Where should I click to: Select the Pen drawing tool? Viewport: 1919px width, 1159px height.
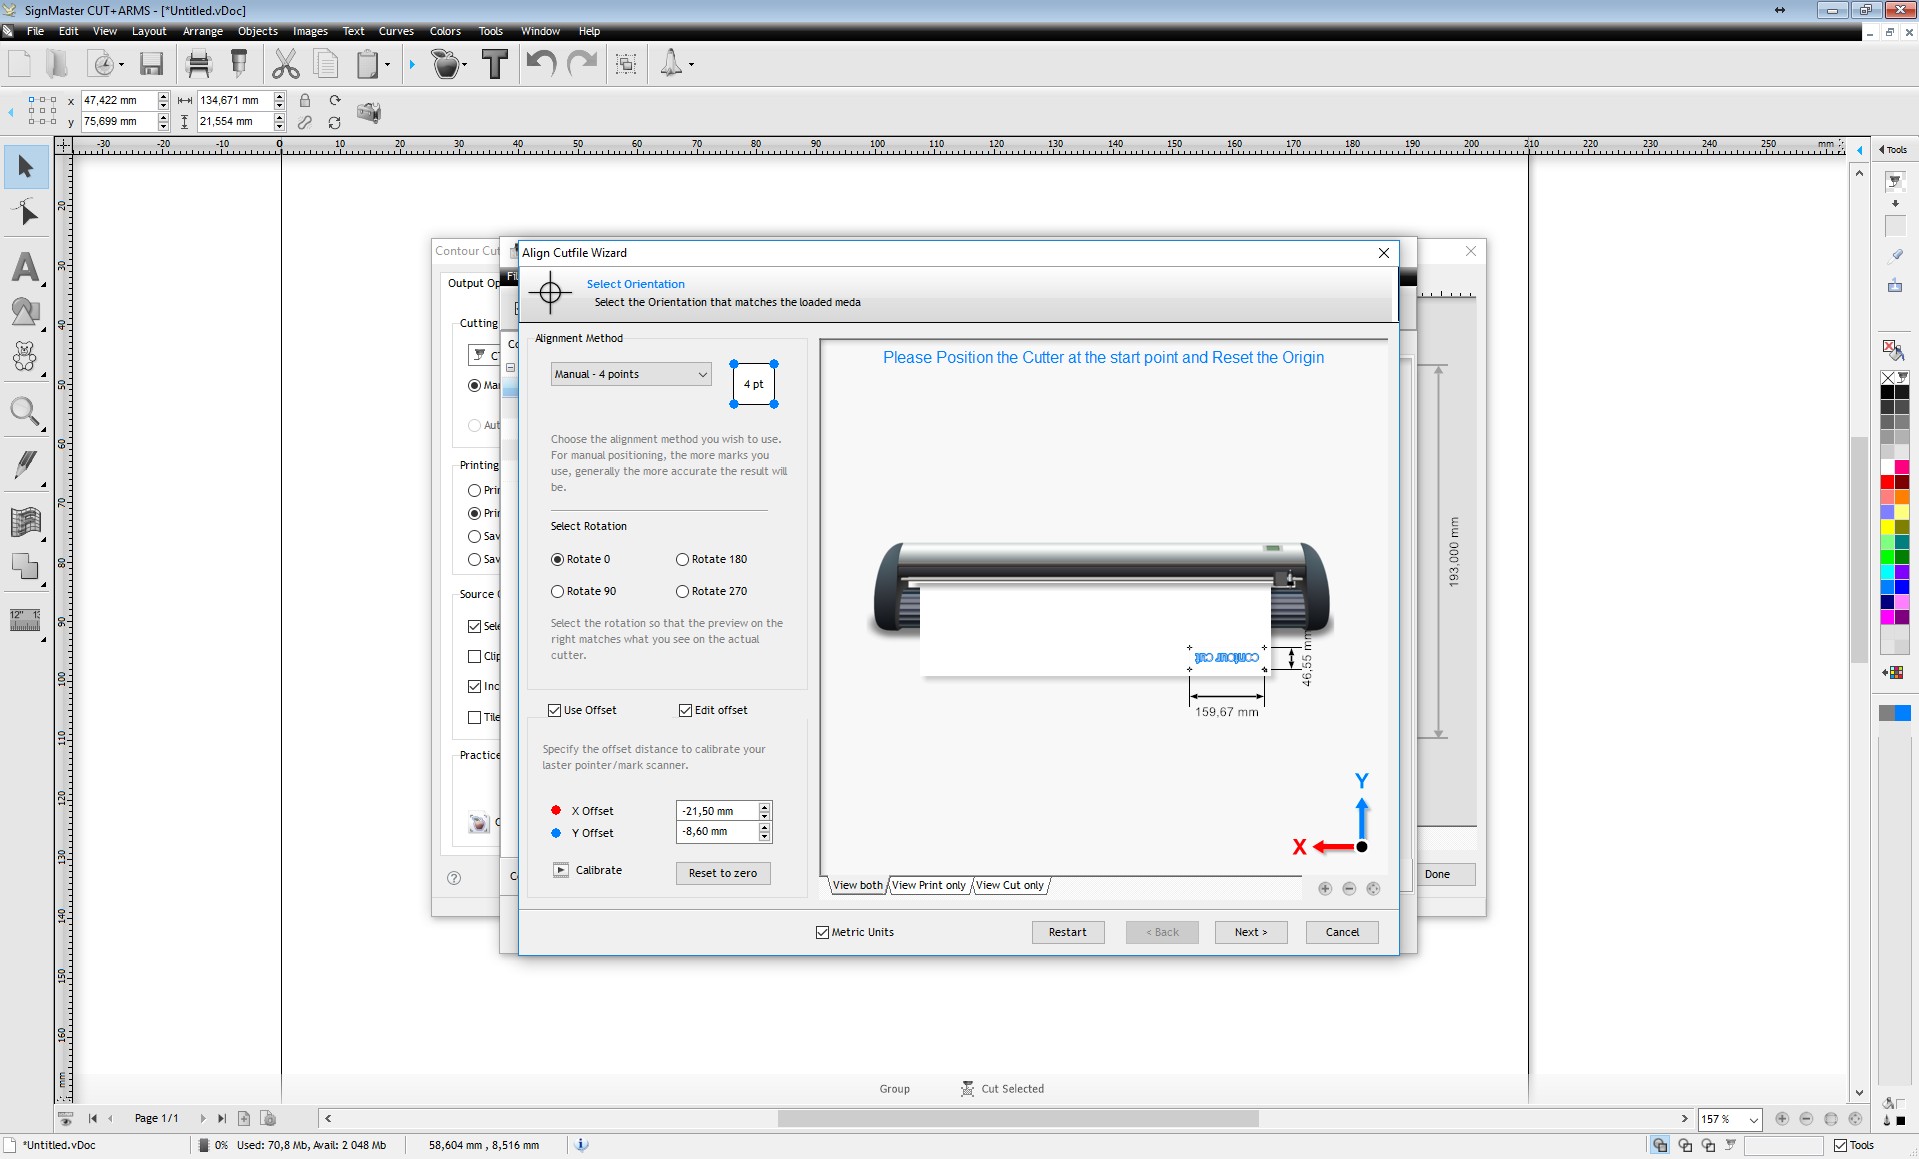[26, 465]
